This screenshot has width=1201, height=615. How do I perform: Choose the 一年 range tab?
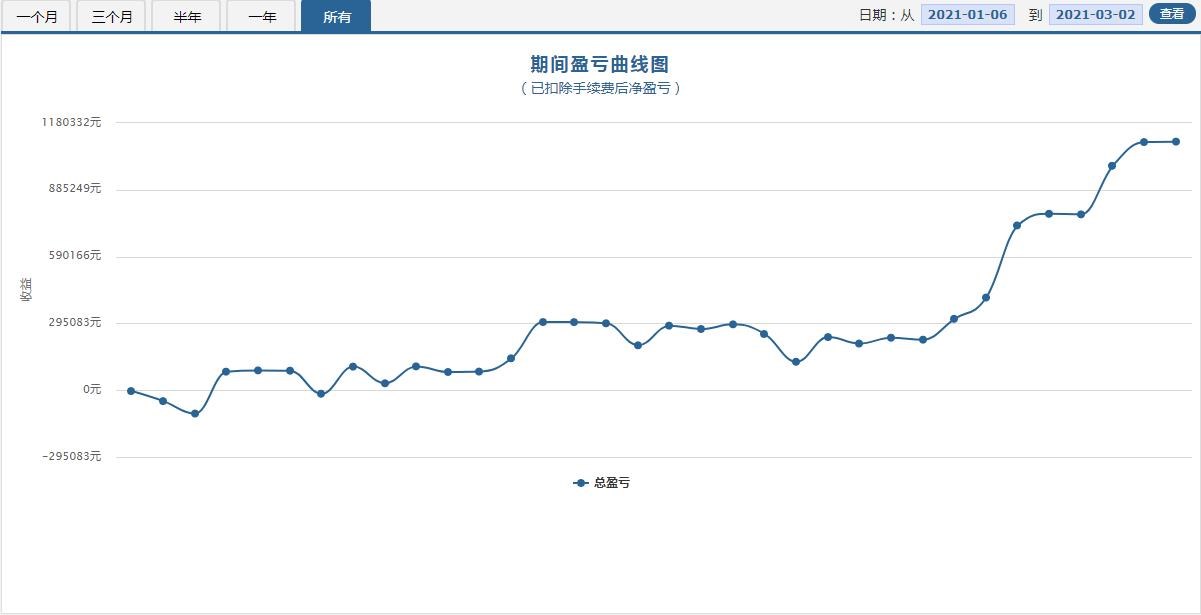261,16
